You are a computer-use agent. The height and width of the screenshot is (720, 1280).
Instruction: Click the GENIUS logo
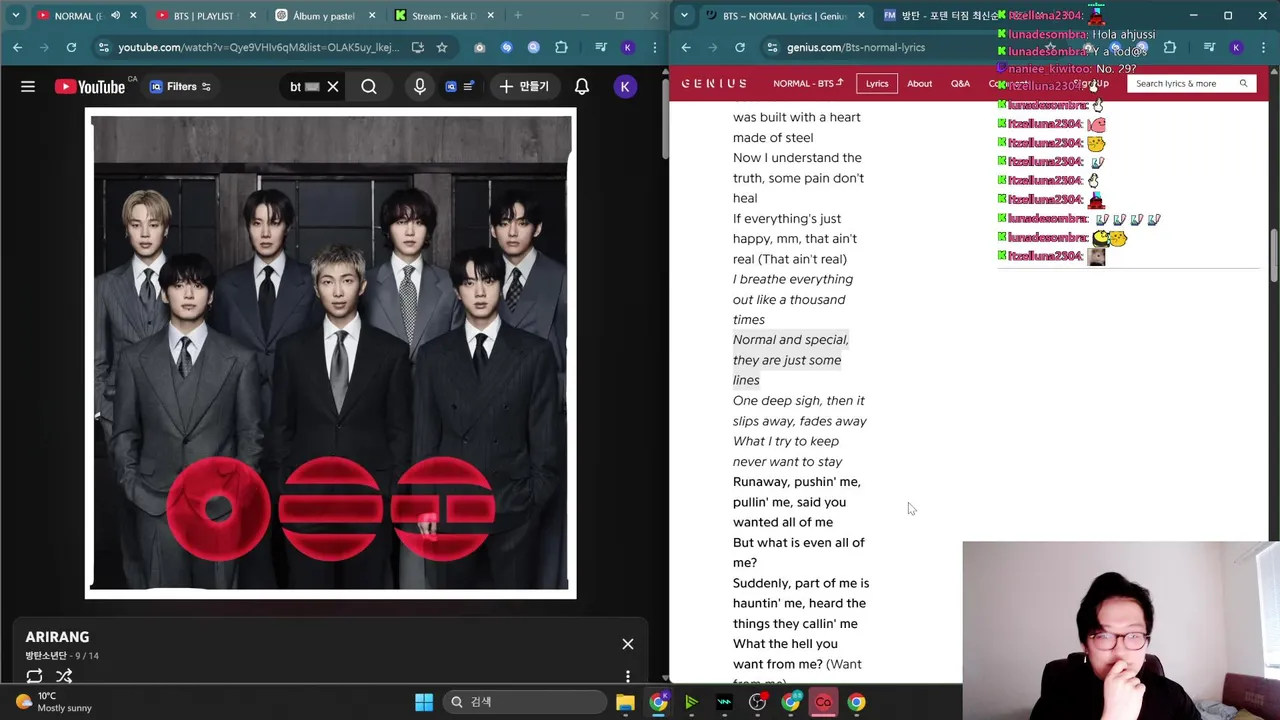click(714, 84)
